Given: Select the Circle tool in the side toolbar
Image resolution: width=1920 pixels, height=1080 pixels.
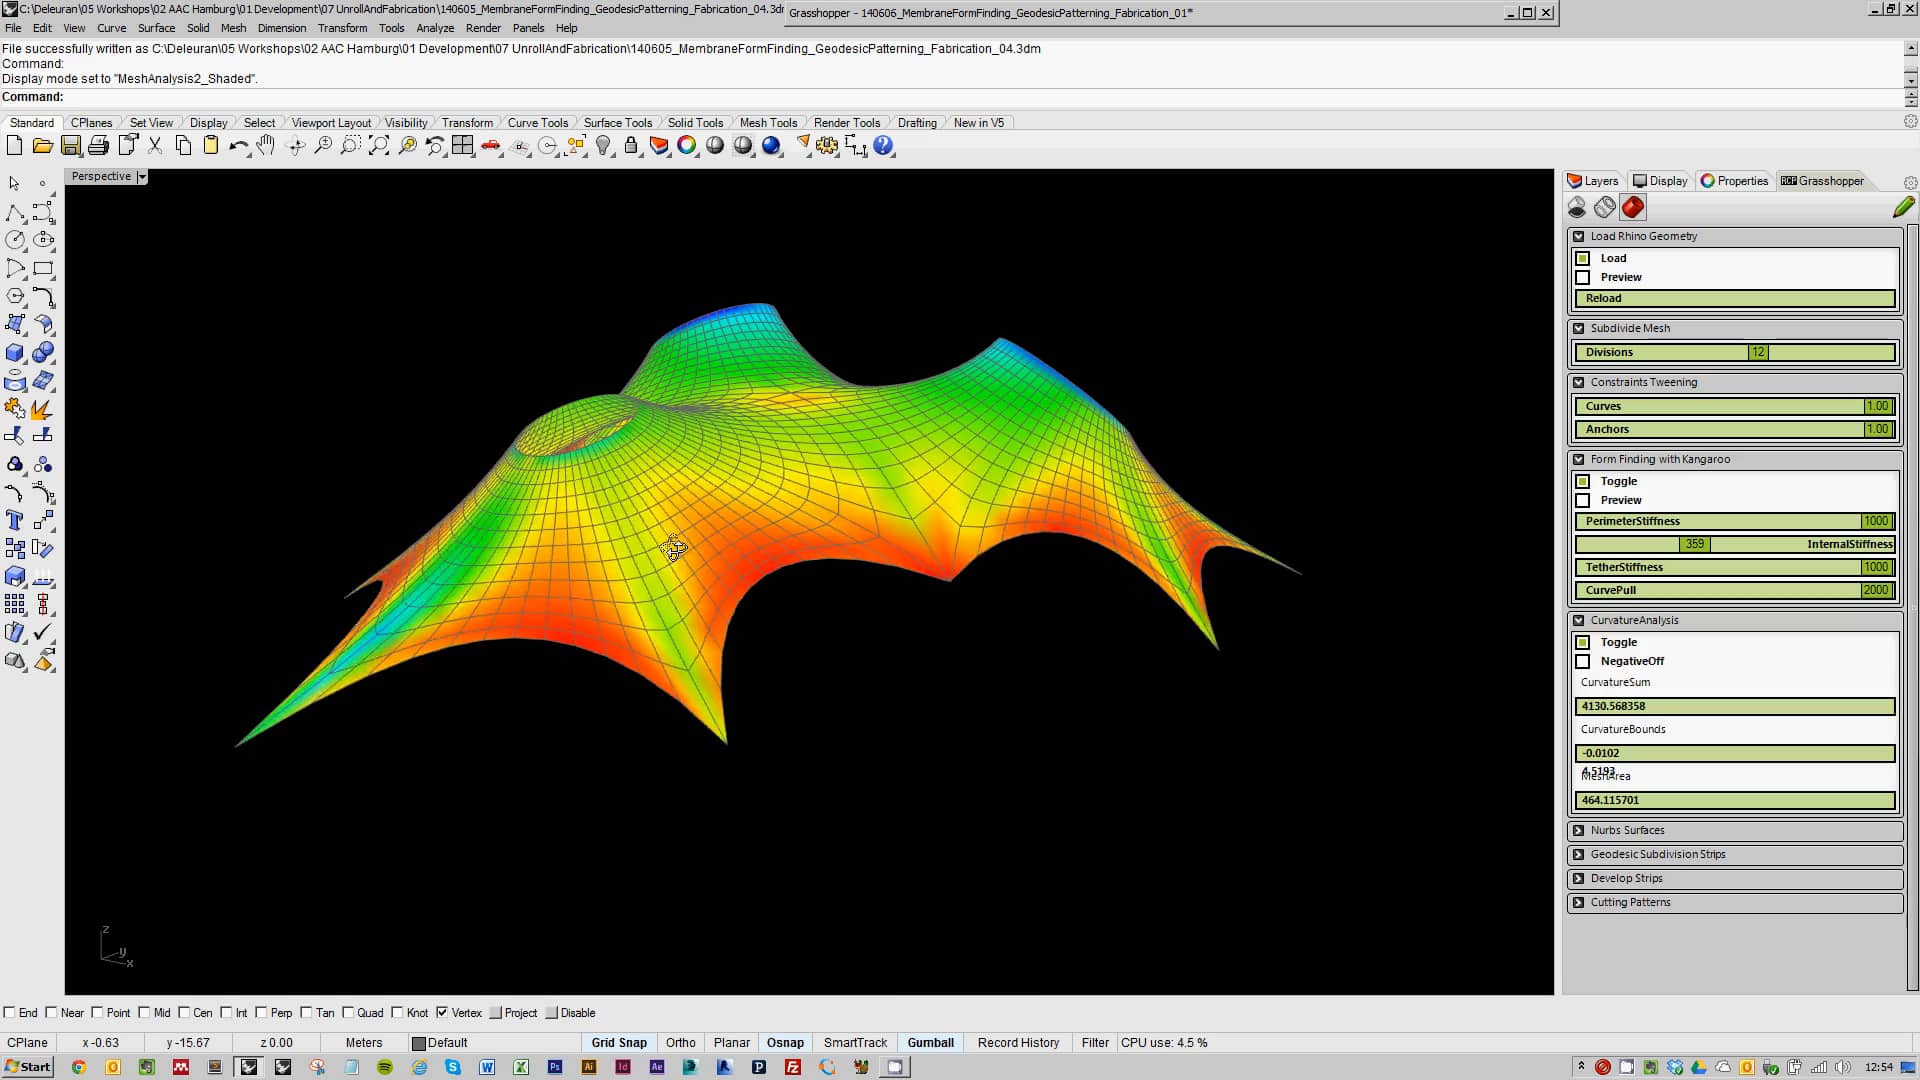Looking at the screenshot, I should 15,240.
